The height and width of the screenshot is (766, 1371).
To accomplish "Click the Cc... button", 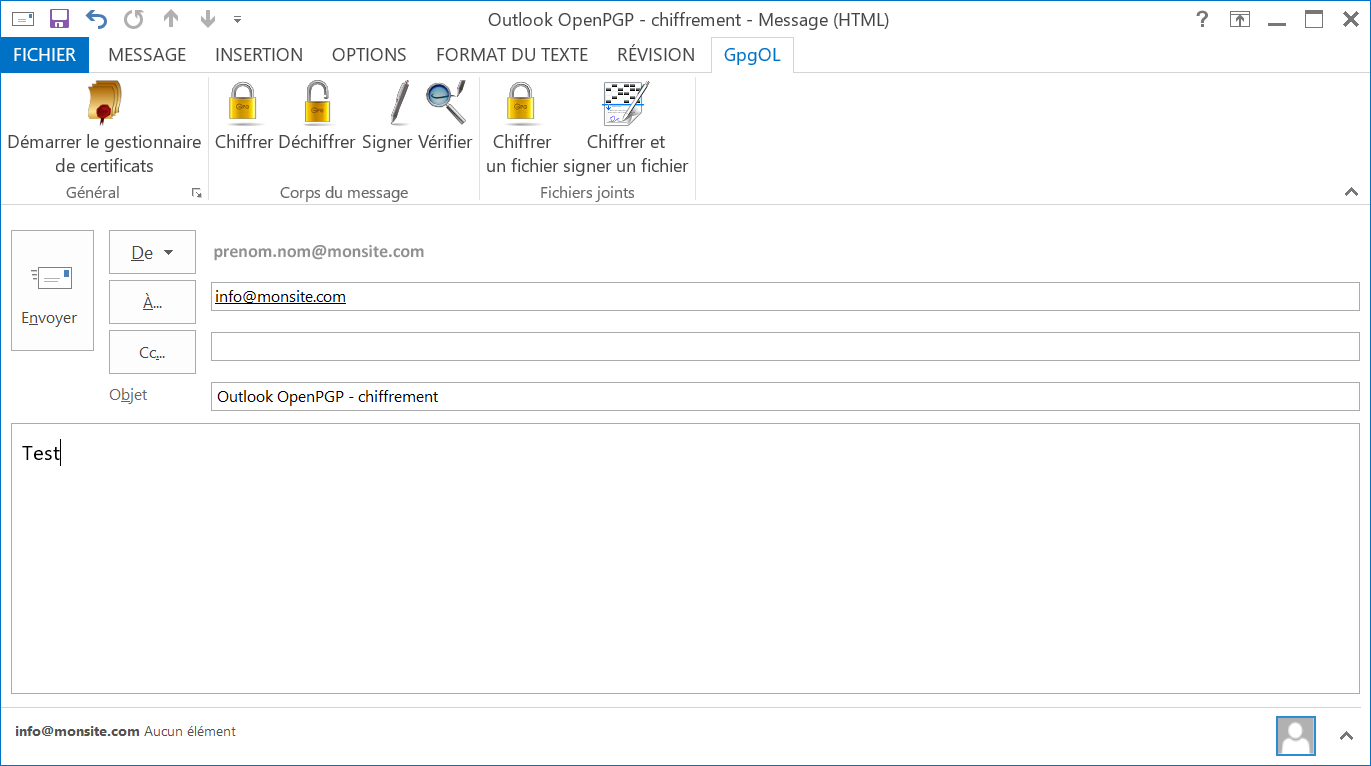I will 152,352.
